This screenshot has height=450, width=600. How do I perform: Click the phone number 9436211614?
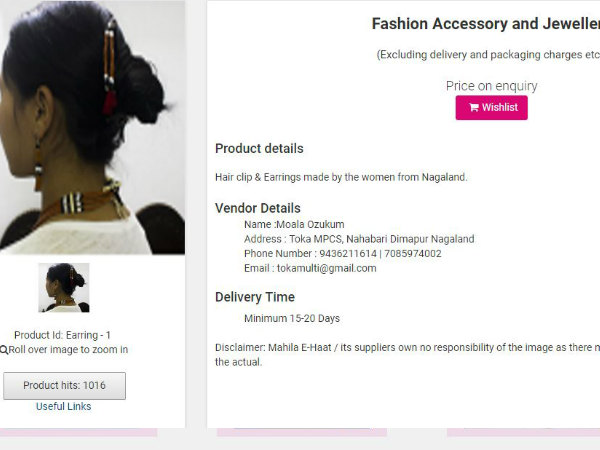pyautogui.click(x=348, y=254)
